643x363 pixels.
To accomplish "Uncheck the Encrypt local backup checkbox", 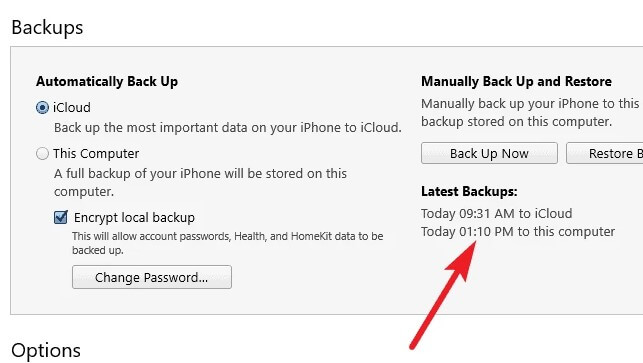I will pos(61,217).
